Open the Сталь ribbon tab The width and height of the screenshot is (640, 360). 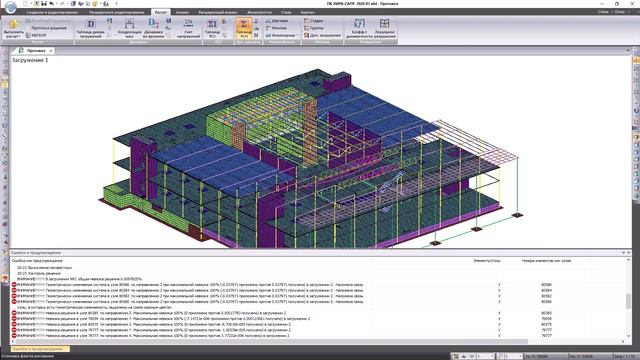pyautogui.click(x=286, y=12)
